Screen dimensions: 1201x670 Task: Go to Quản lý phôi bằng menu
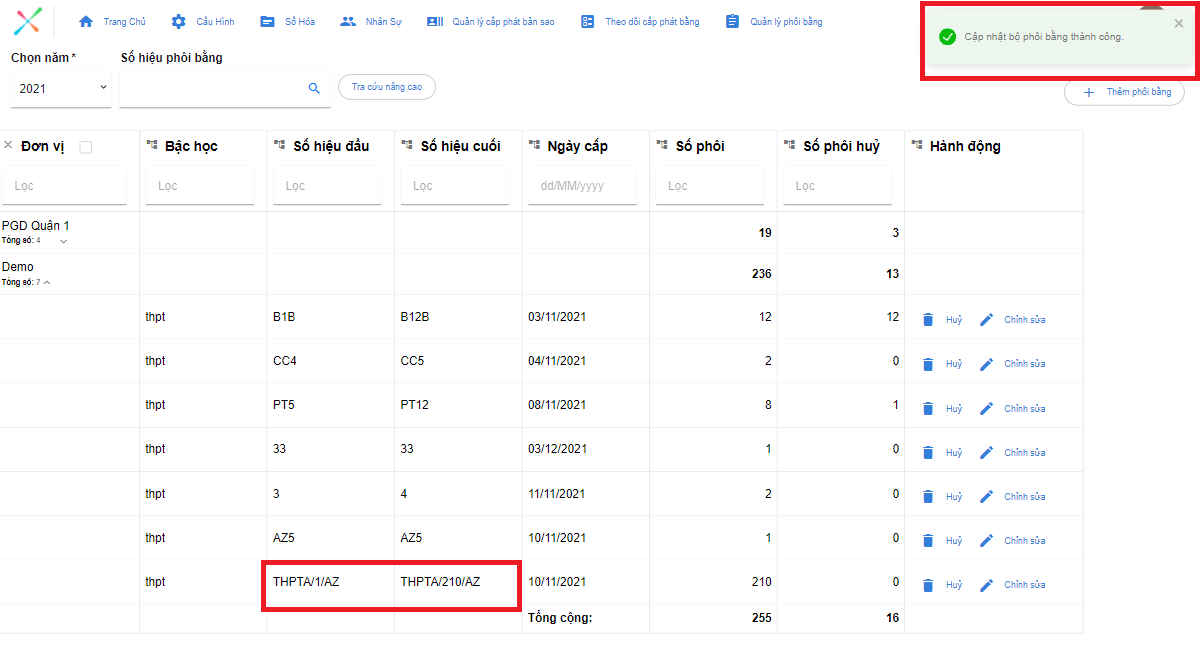point(774,21)
